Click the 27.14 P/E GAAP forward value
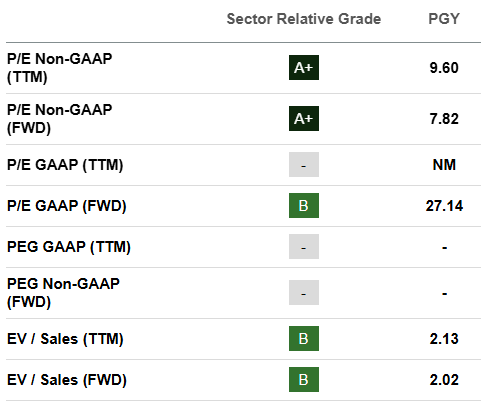This screenshot has width=481, height=407. tap(444, 206)
